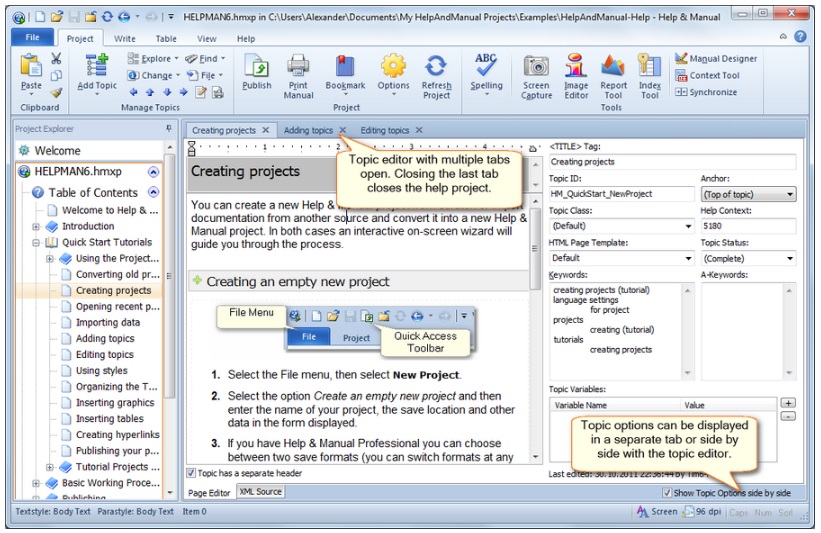821x533 pixels.
Task: Switch to XML Source tab
Action: 261,492
